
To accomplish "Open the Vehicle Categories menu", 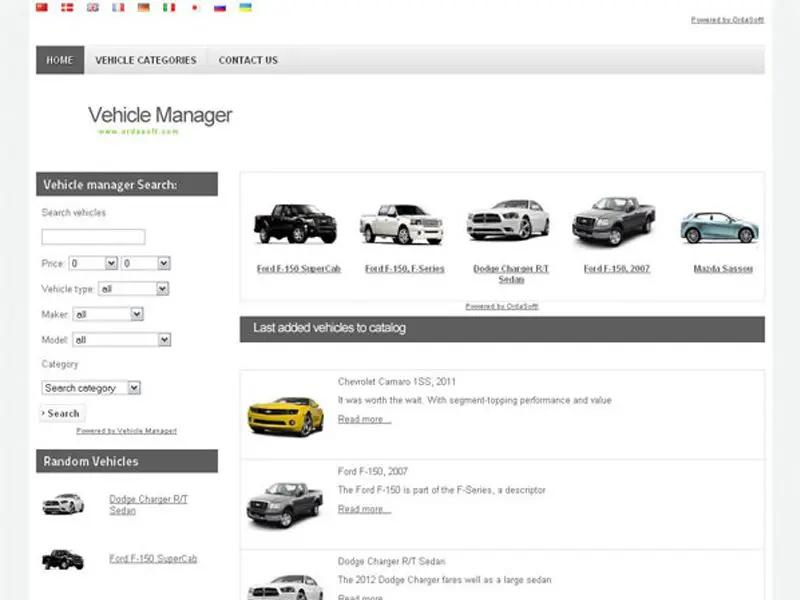I will pos(146,60).
